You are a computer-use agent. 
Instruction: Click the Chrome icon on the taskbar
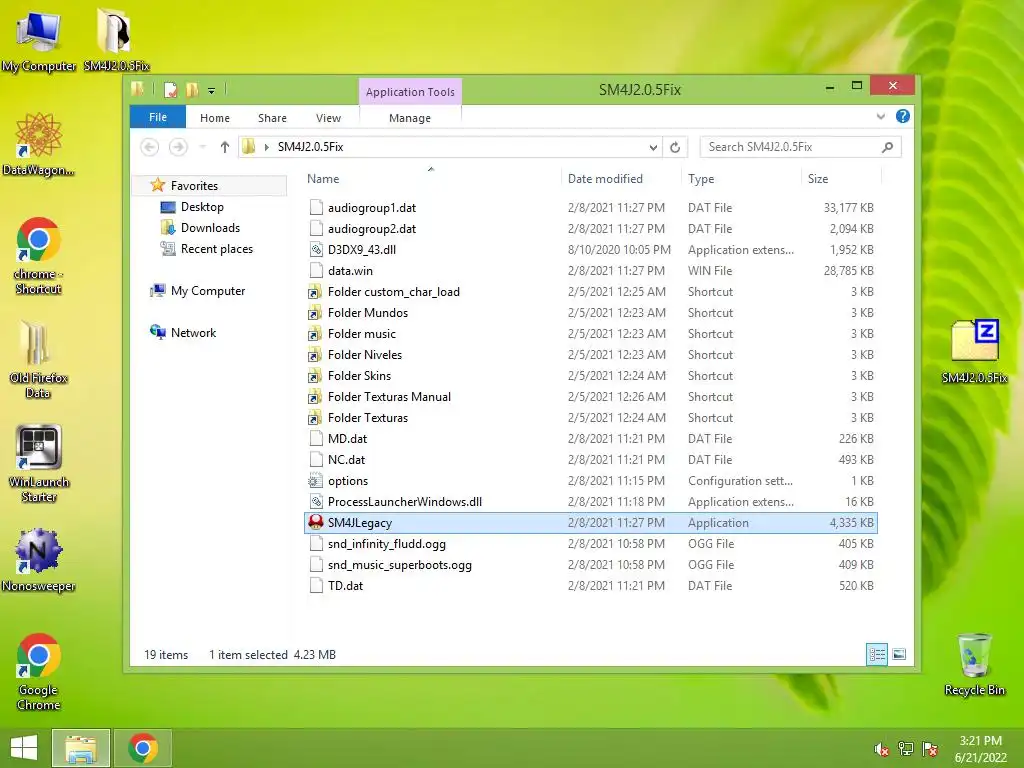143,748
